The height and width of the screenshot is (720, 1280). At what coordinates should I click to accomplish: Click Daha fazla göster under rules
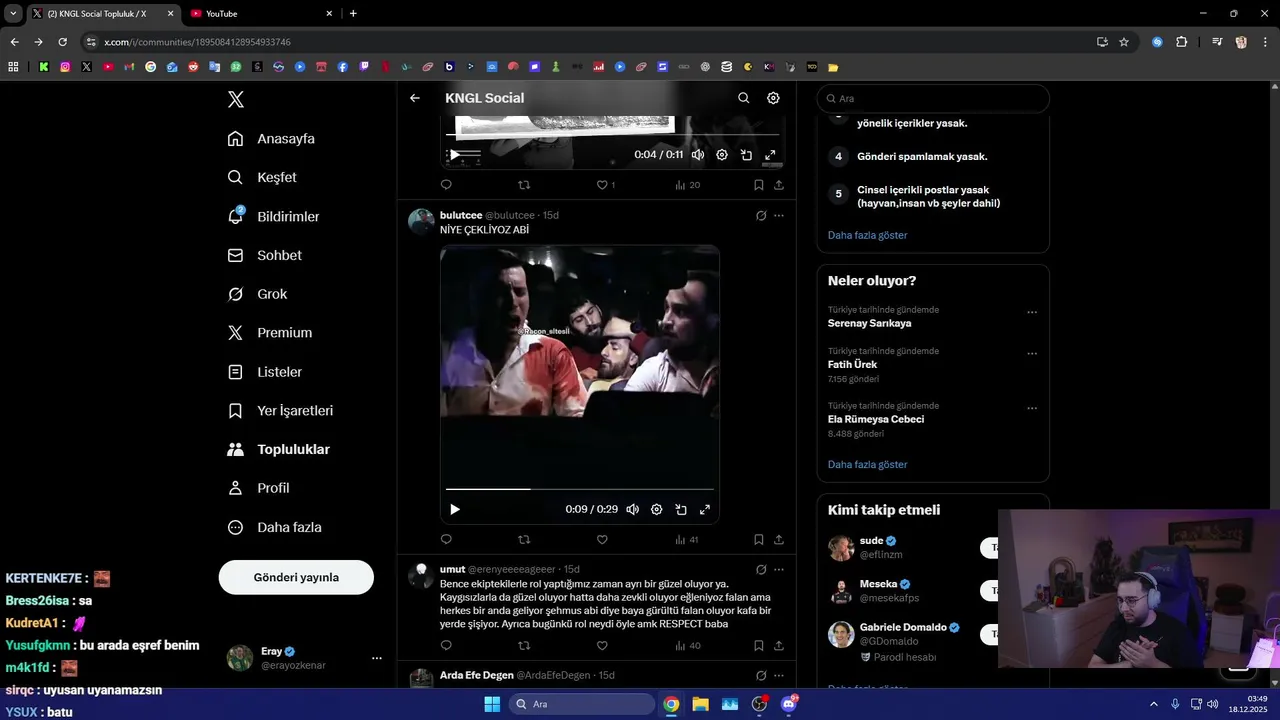868,235
